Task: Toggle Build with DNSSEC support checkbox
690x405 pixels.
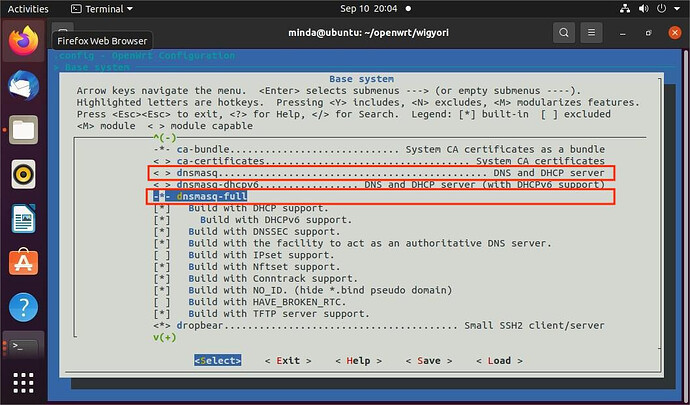Action: pyautogui.click(x=161, y=232)
